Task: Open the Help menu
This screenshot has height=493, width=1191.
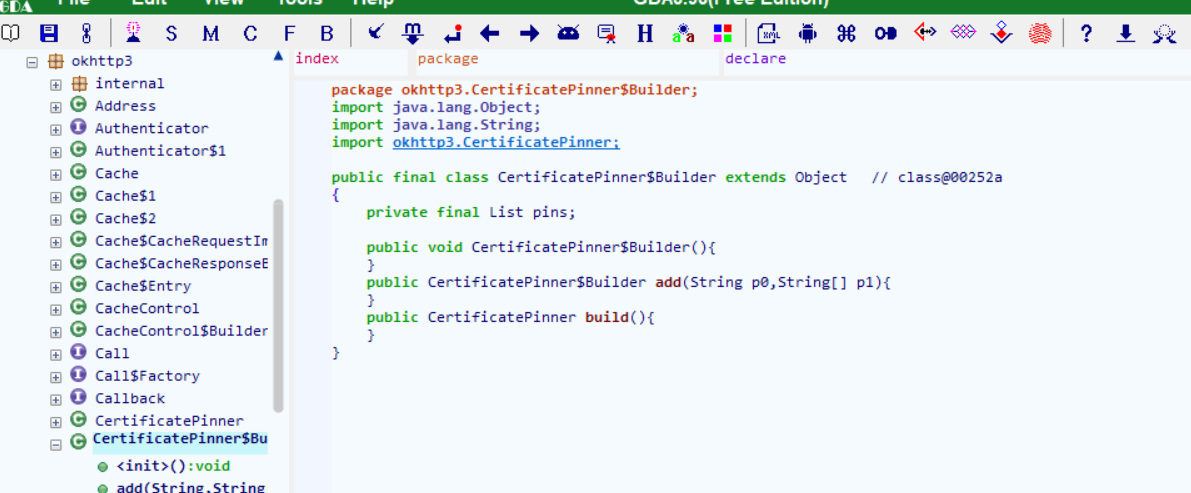Action: 373,3
